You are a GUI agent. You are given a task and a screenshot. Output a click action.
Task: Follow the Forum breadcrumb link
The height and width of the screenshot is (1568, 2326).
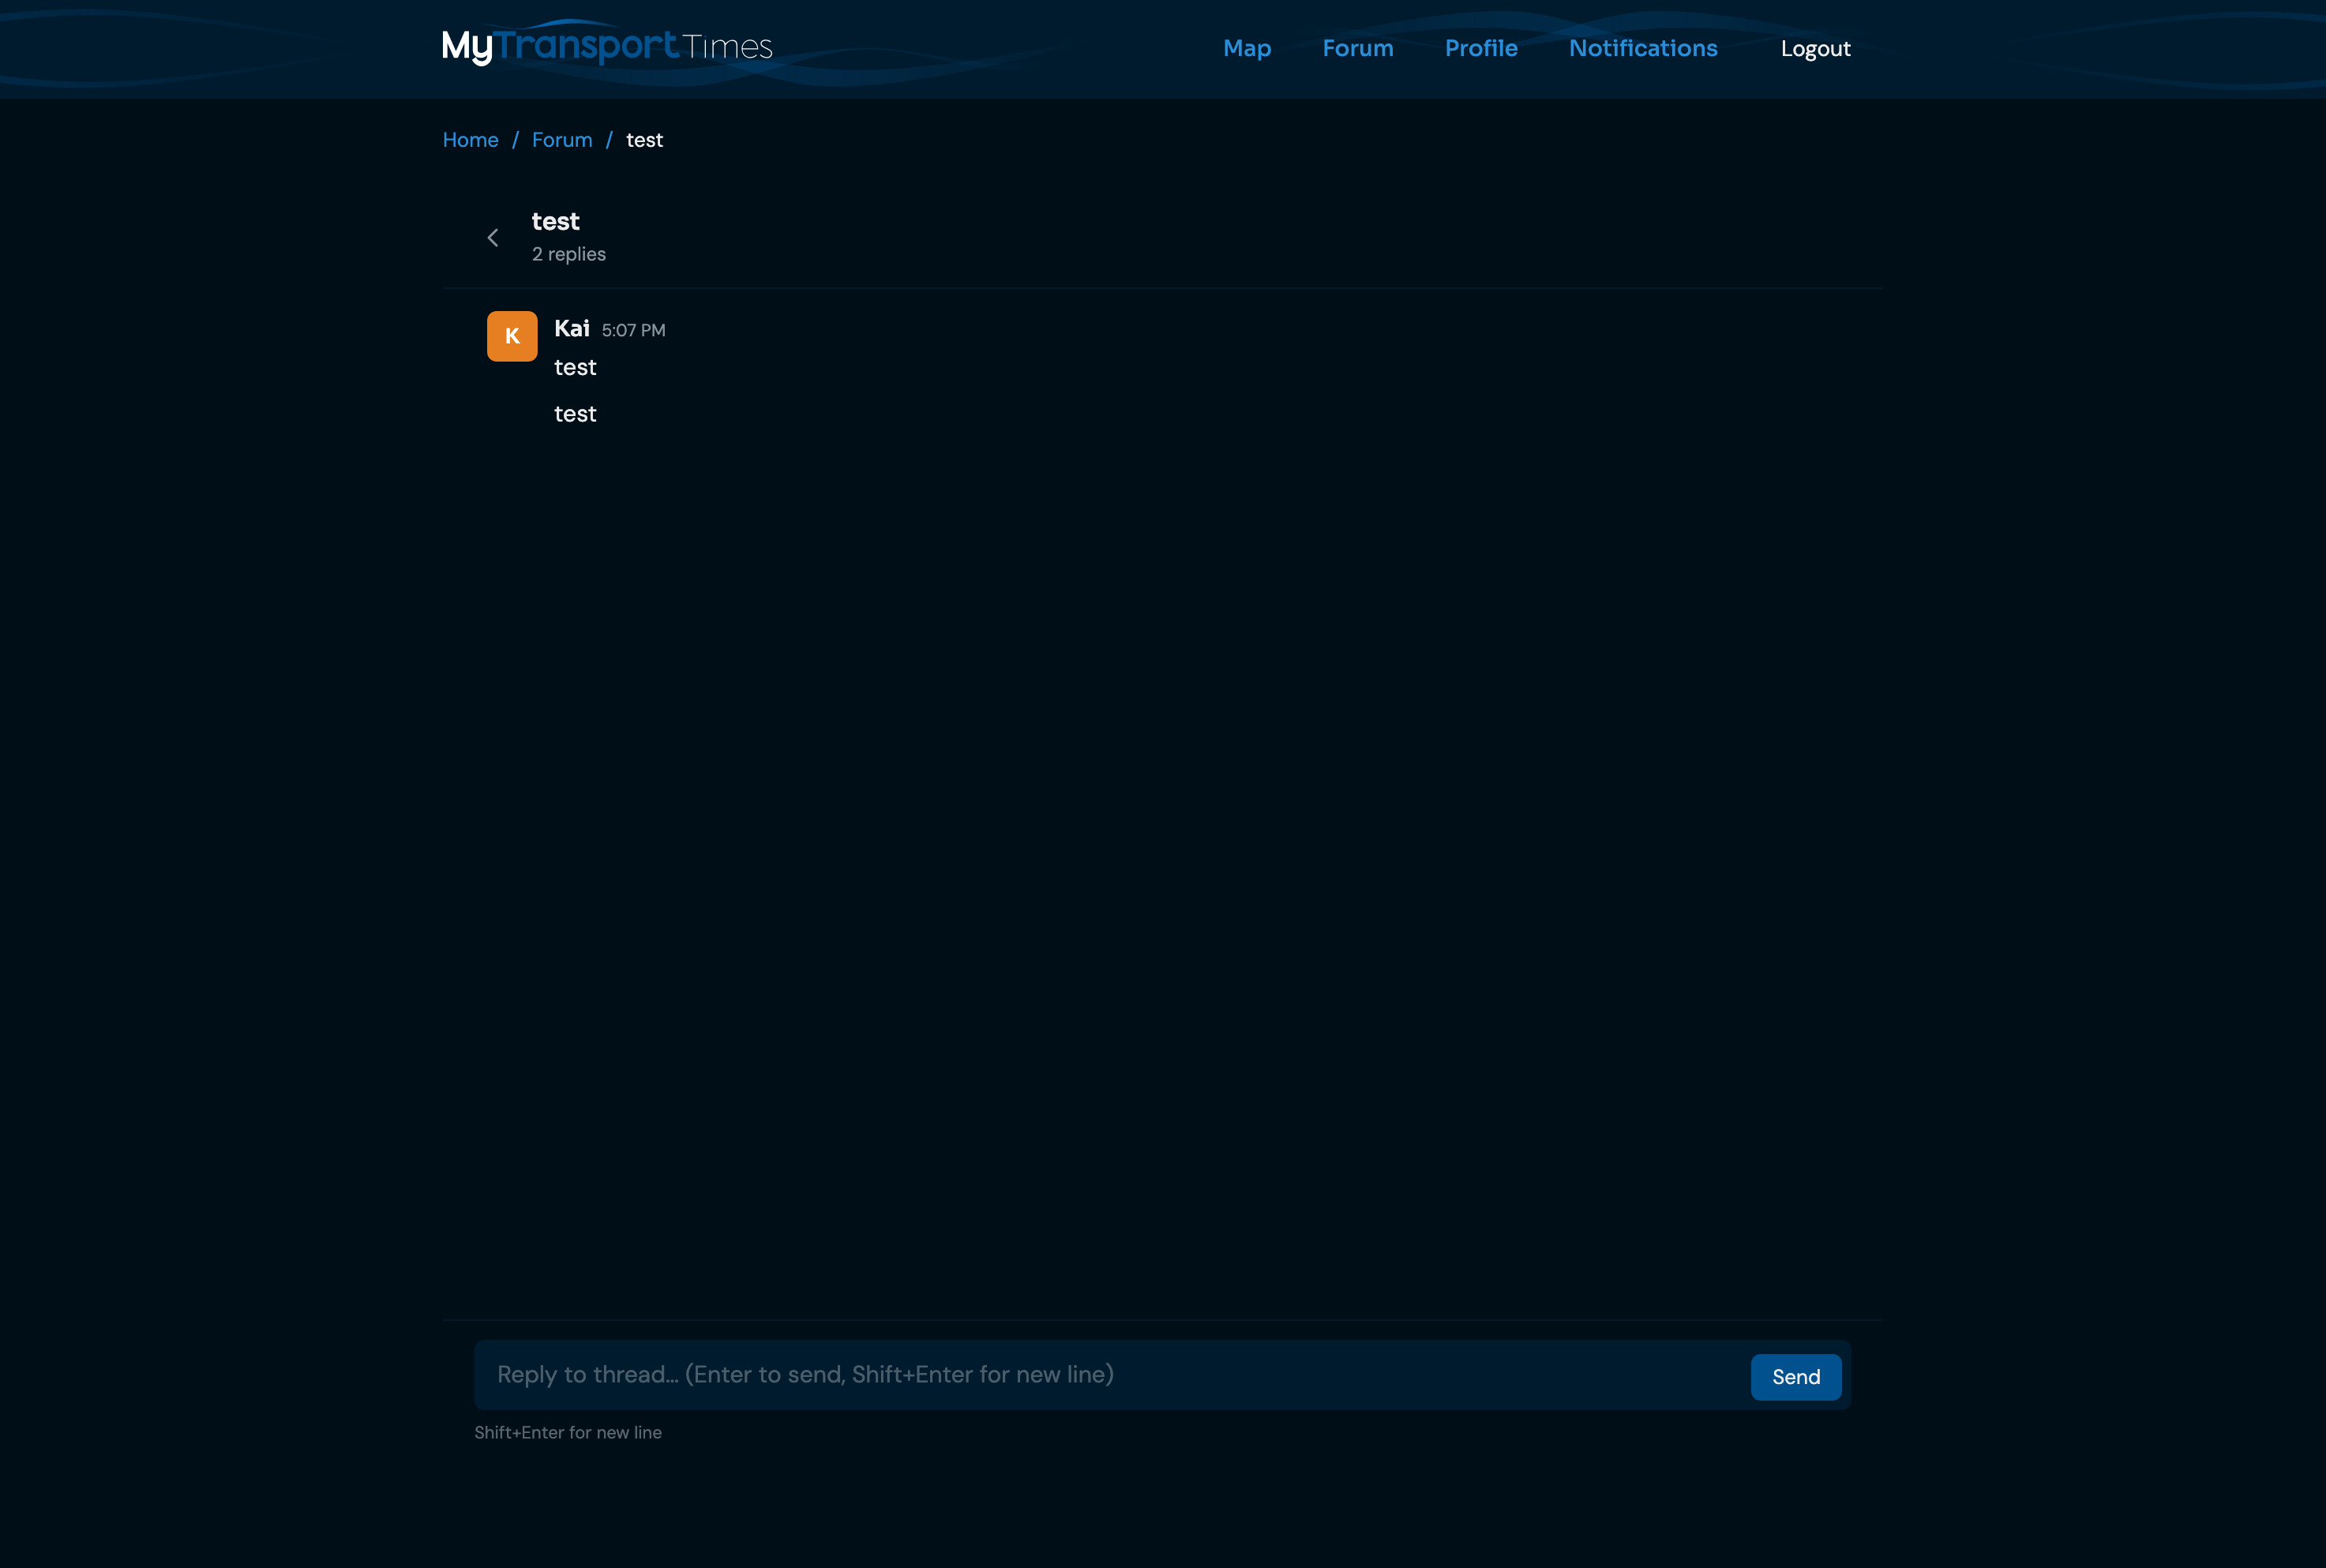pos(562,140)
